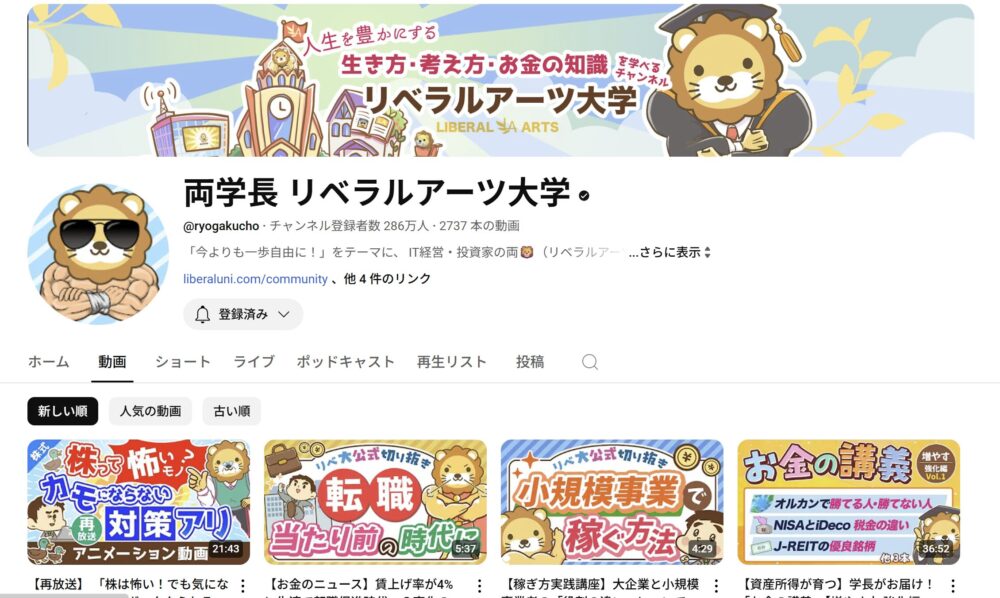Open the three-dot menu for お金のニュース video
The height and width of the screenshot is (598, 1000).
479,585
